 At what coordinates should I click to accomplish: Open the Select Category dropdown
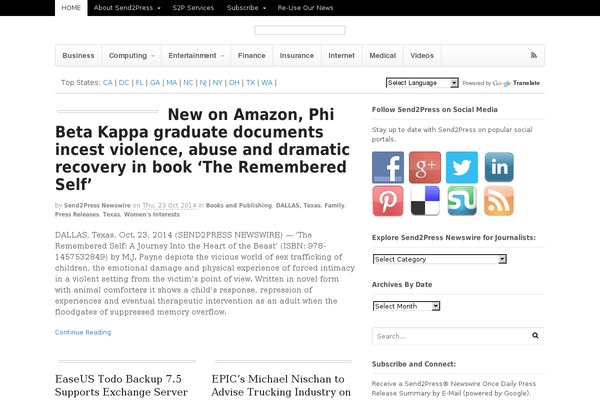click(440, 259)
